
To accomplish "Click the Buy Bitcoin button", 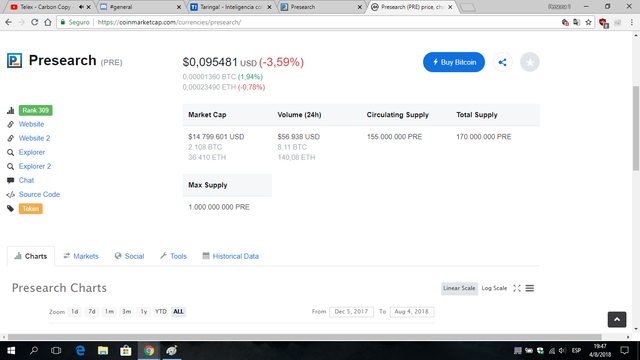I will click(x=454, y=62).
